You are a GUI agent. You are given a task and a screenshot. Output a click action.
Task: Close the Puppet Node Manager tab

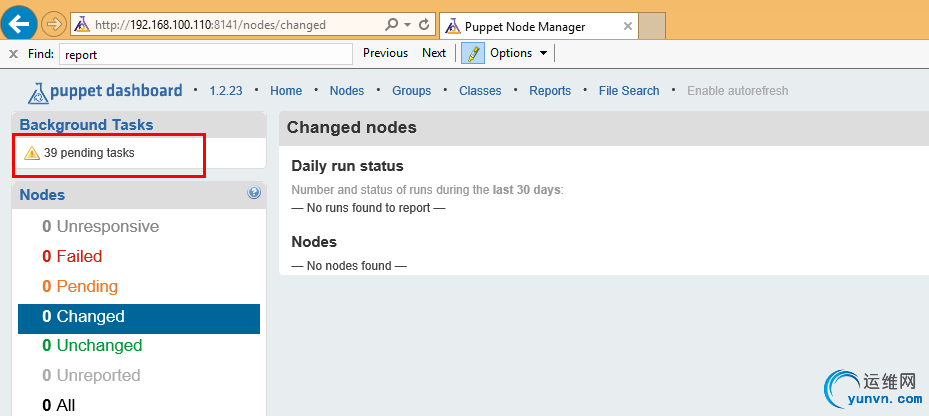coord(628,27)
